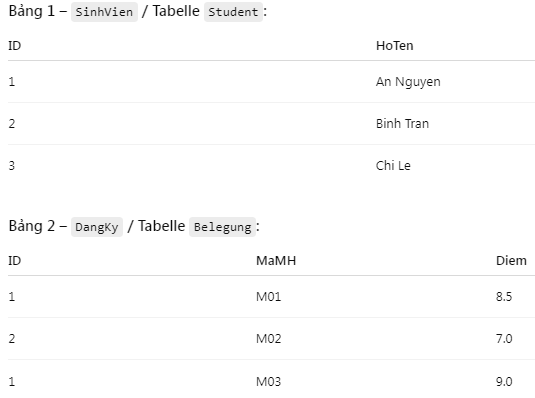Click the HoTen column header
This screenshot has width=535, height=398.
pos(394,46)
